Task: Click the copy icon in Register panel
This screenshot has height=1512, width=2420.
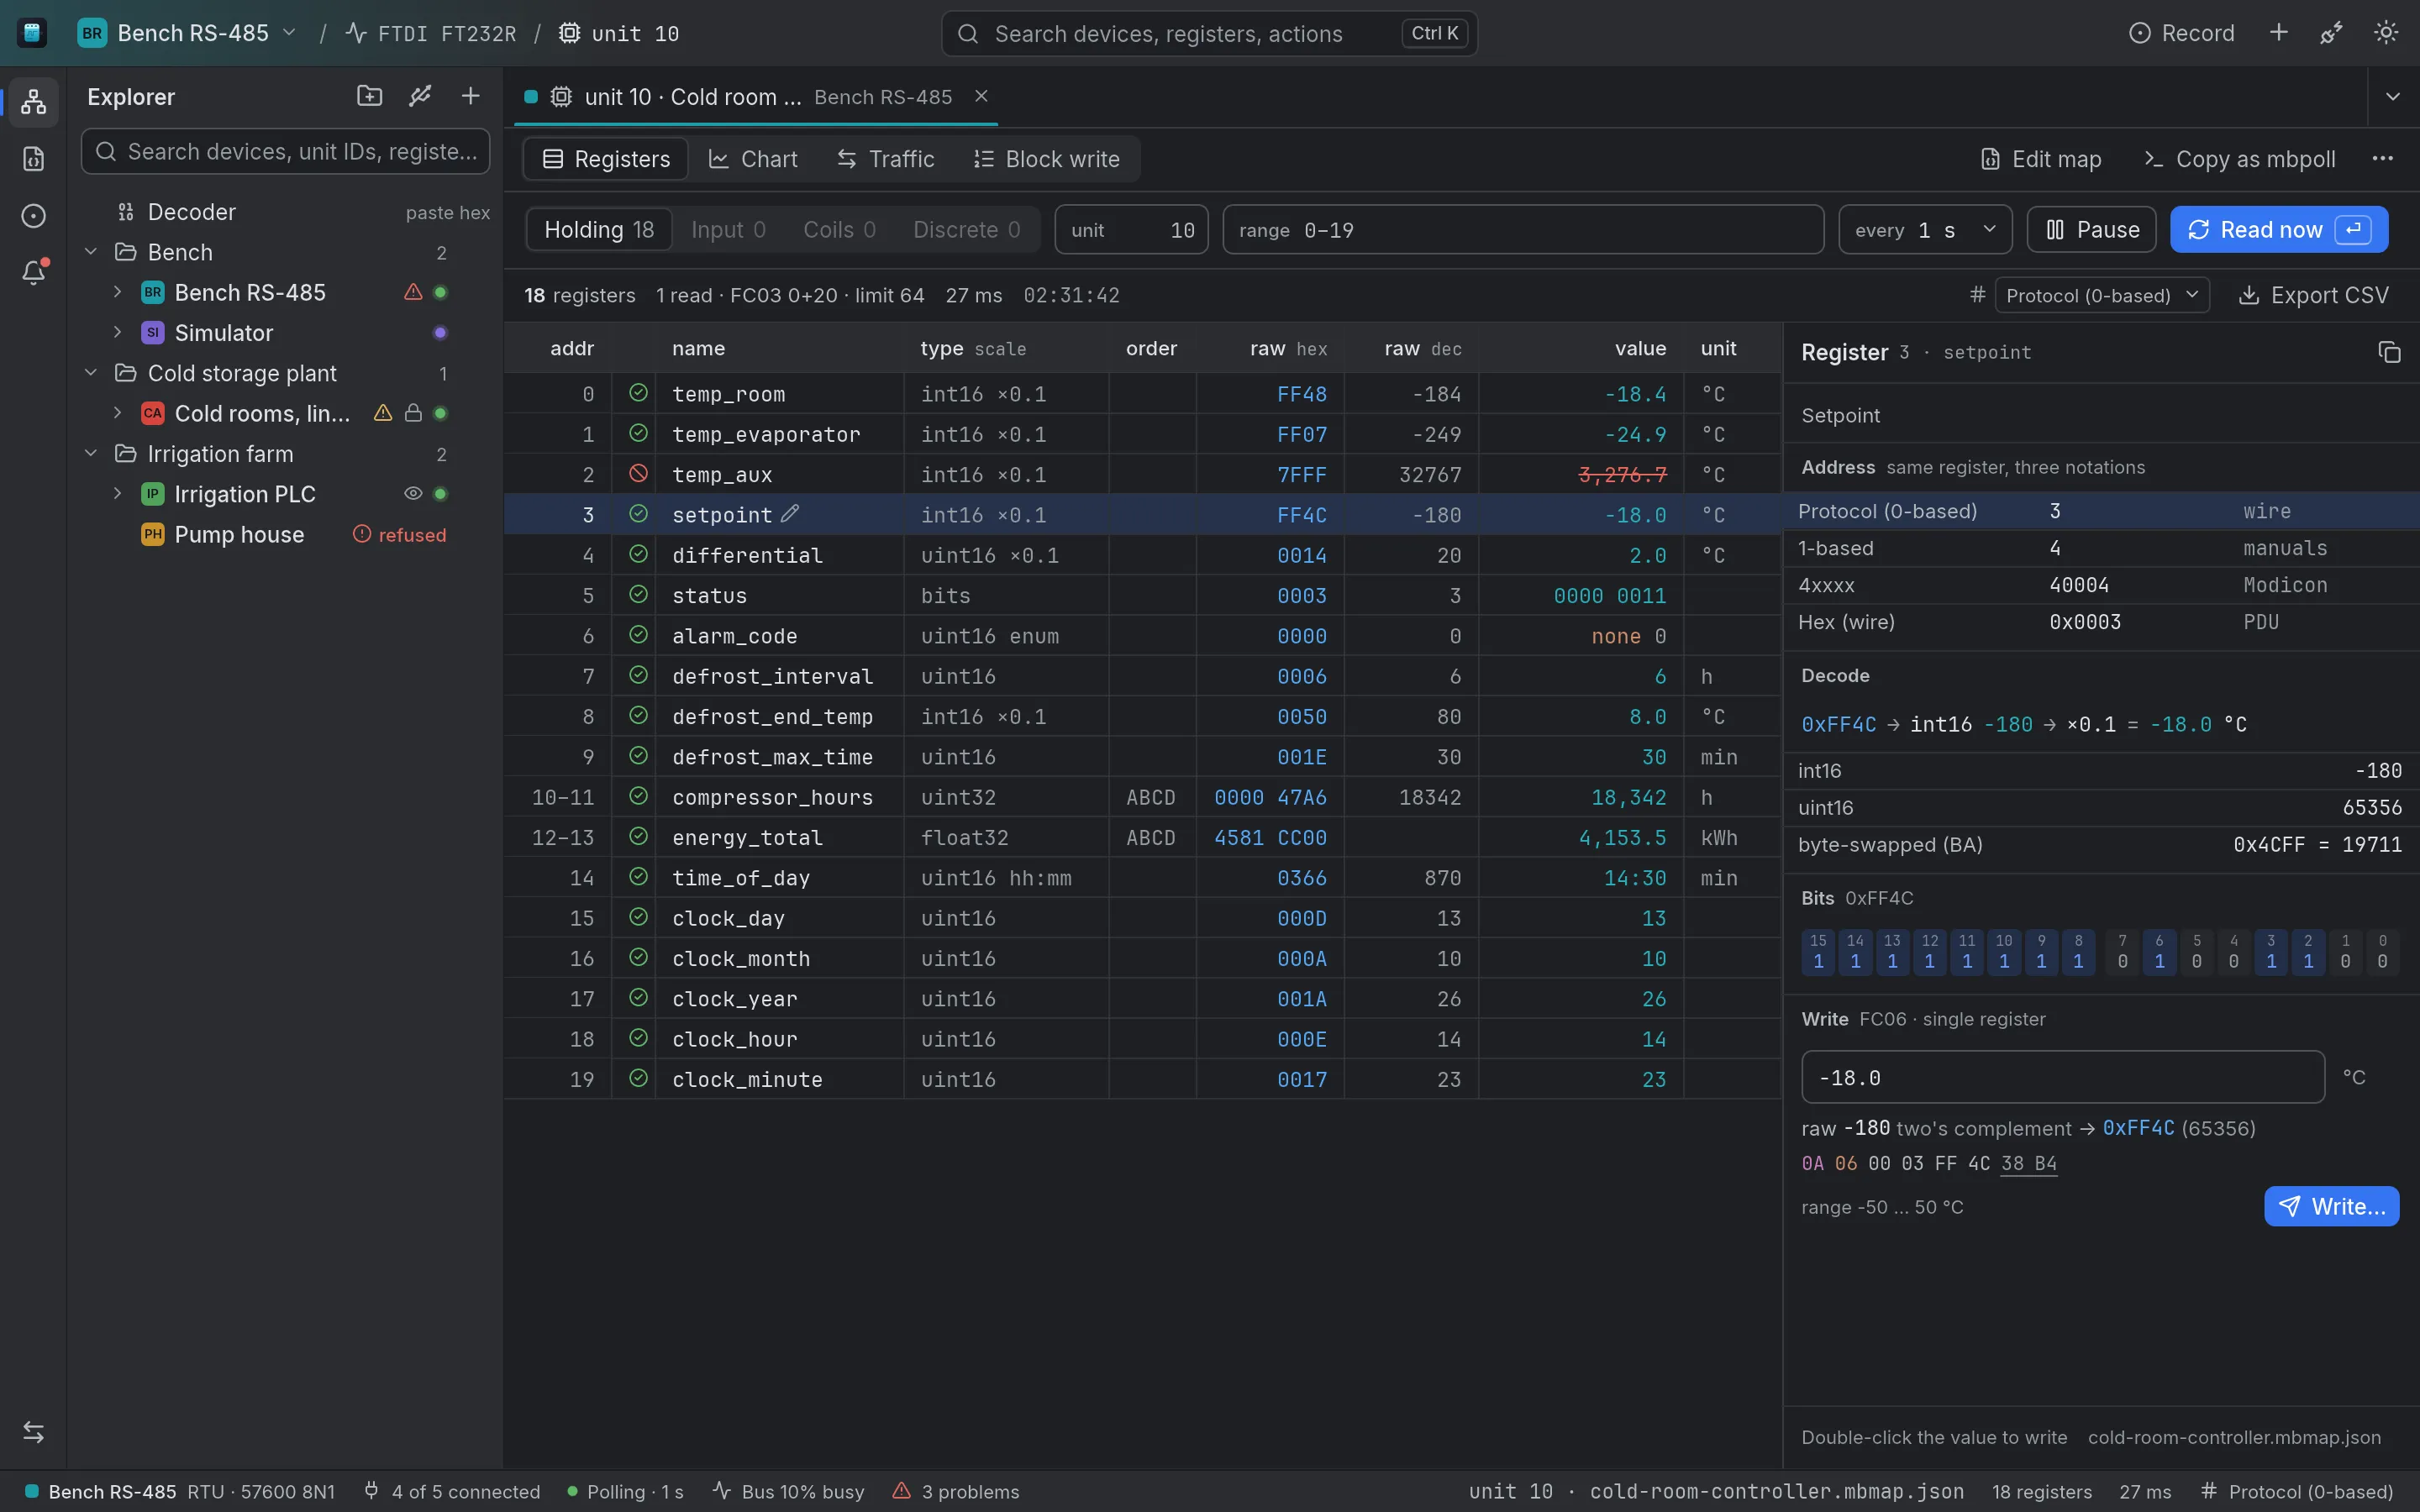Action: [2388, 352]
